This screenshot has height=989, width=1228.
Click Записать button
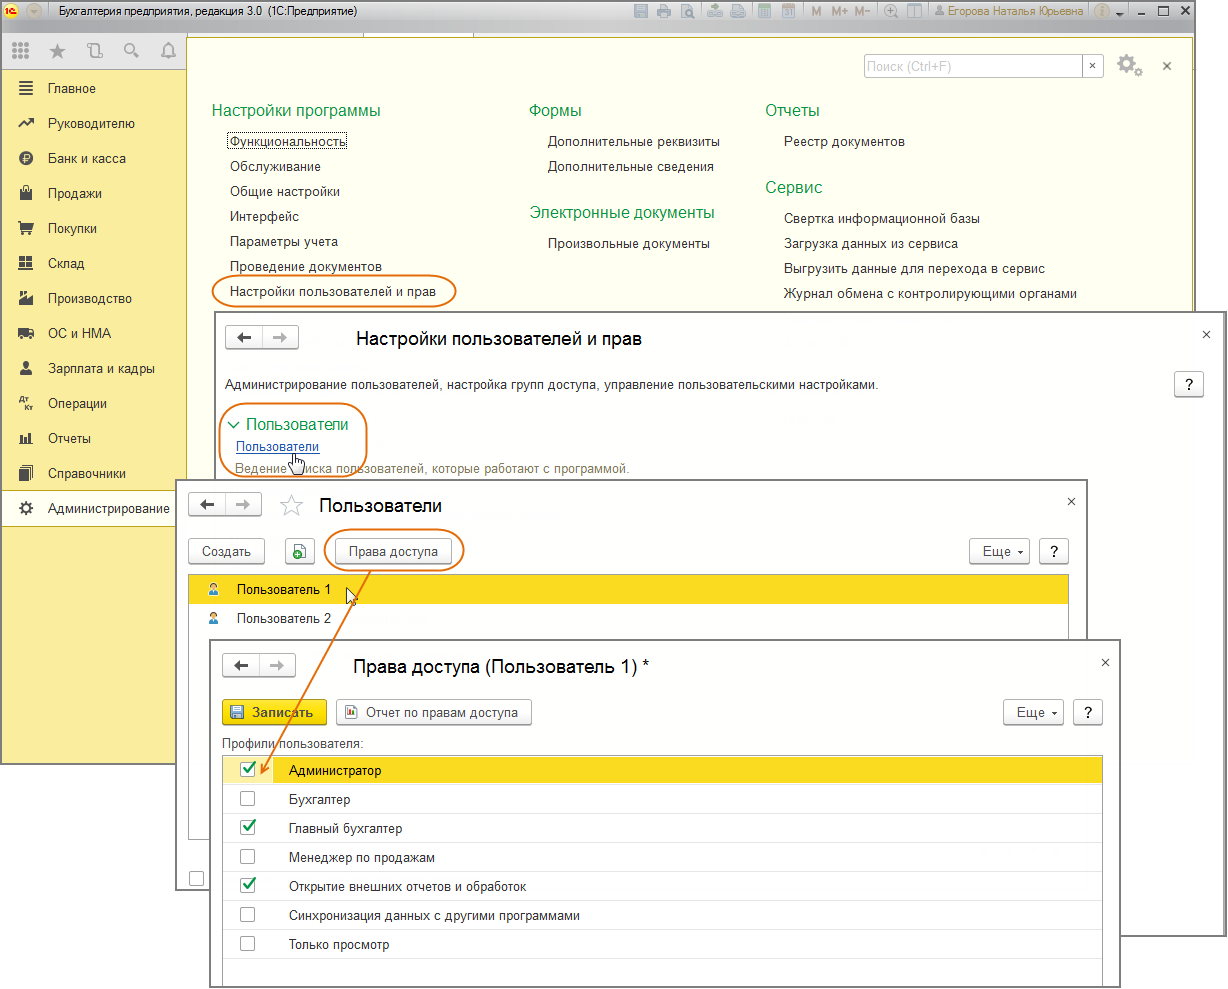(x=274, y=712)
